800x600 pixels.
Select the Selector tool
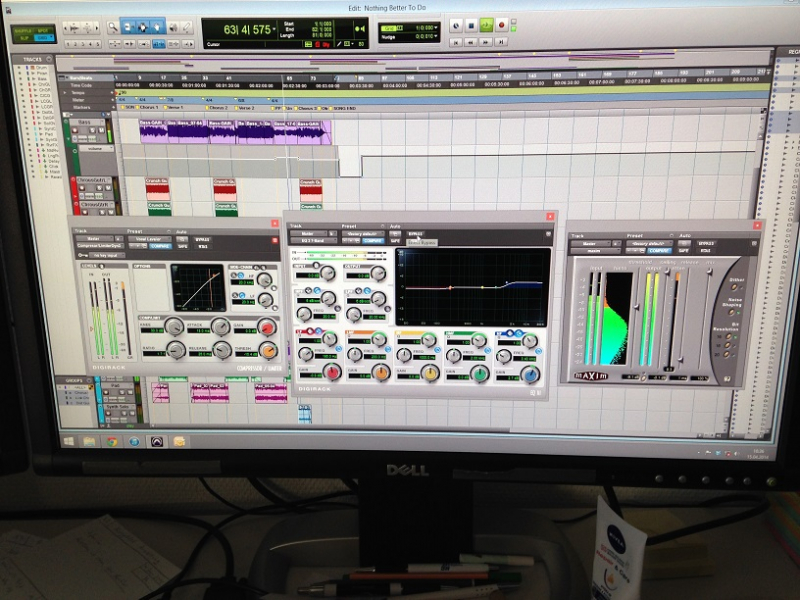pyautogui.click(x=143, y=27)
